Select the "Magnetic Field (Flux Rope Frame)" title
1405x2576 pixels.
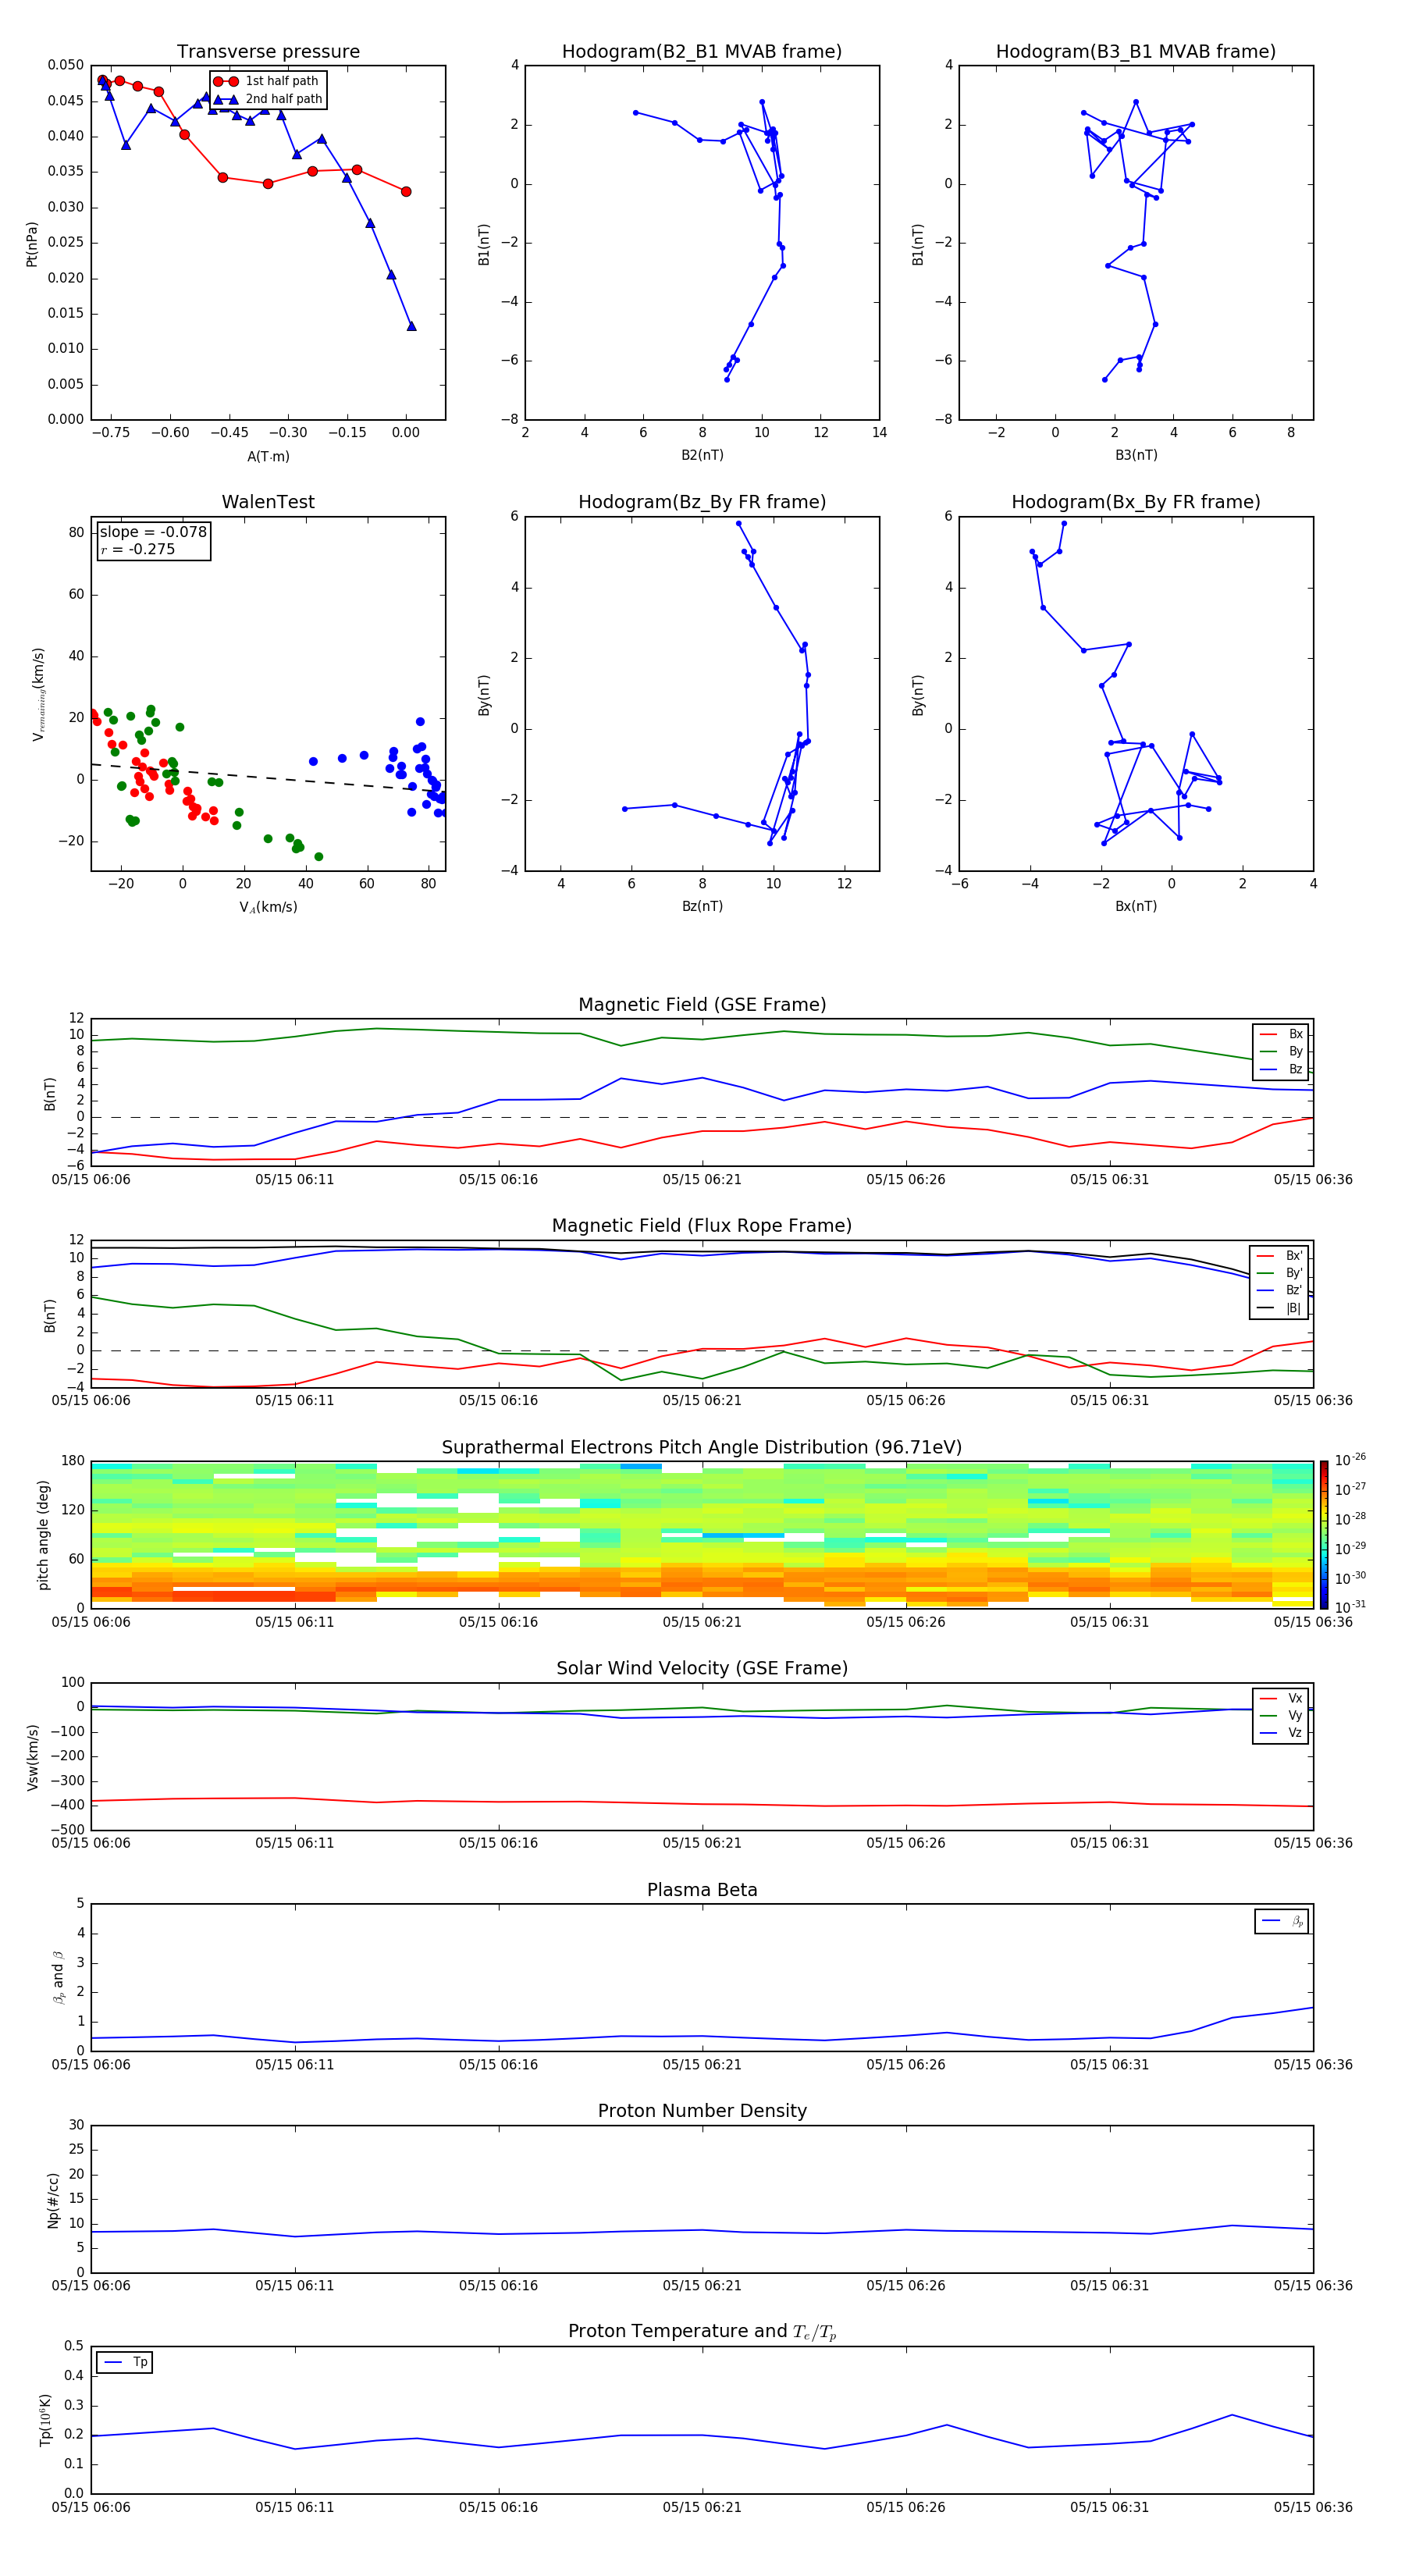click(x=702, y=1226)
